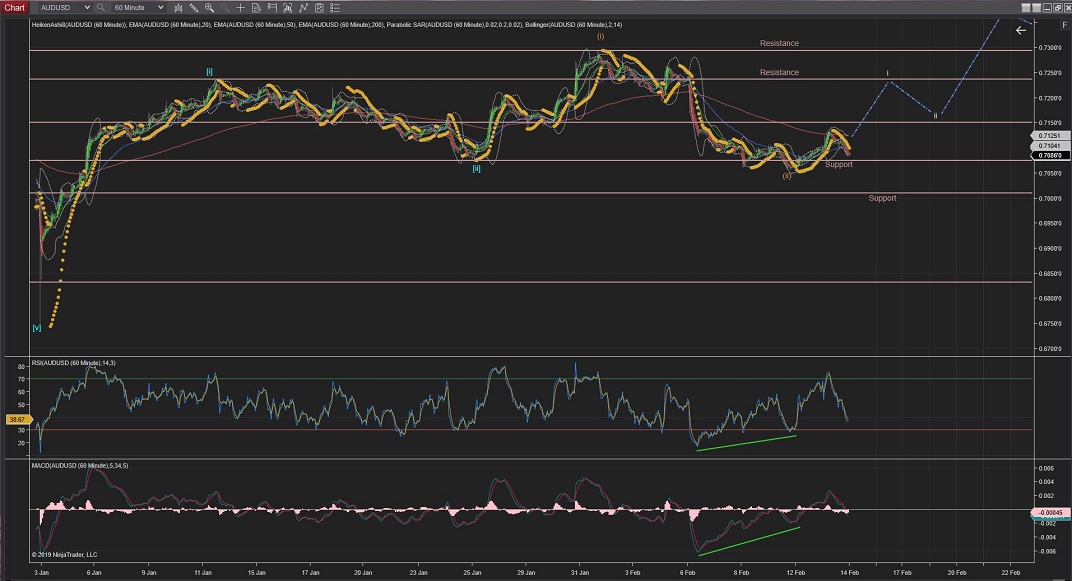
Task: Open the bar style chart icon
Action: (x=178, y=8)
